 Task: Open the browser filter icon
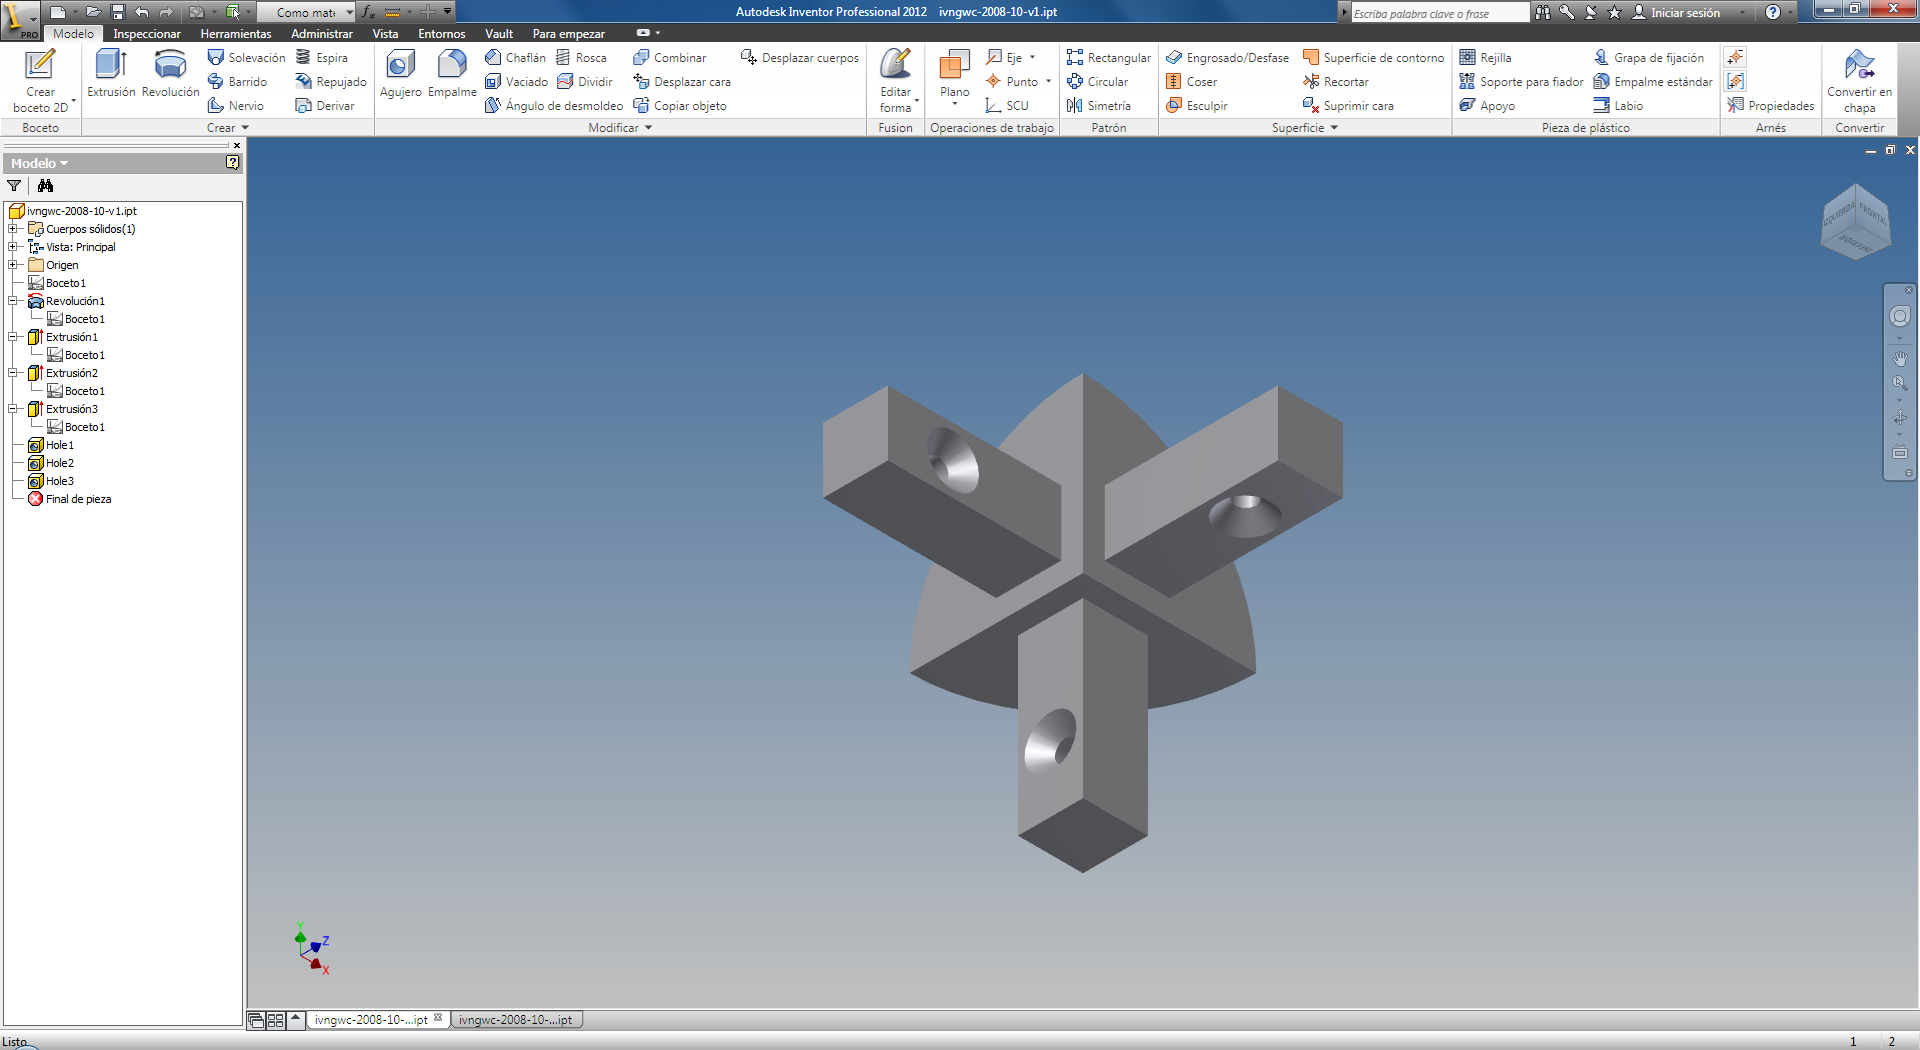(x=14, y=185)
